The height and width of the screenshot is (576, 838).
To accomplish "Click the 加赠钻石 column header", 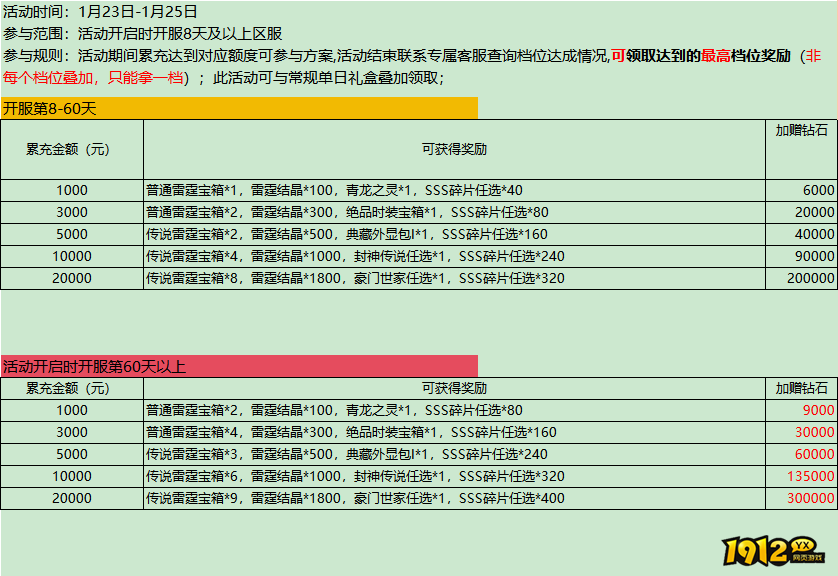I will pyautogui.click(x=800, y=131).
